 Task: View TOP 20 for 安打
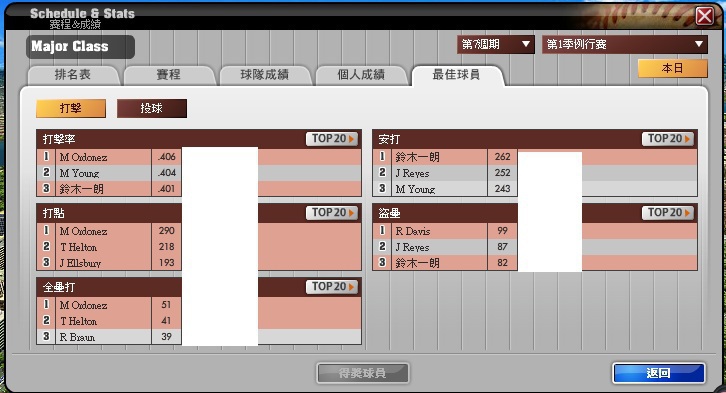tap(668, 139)
